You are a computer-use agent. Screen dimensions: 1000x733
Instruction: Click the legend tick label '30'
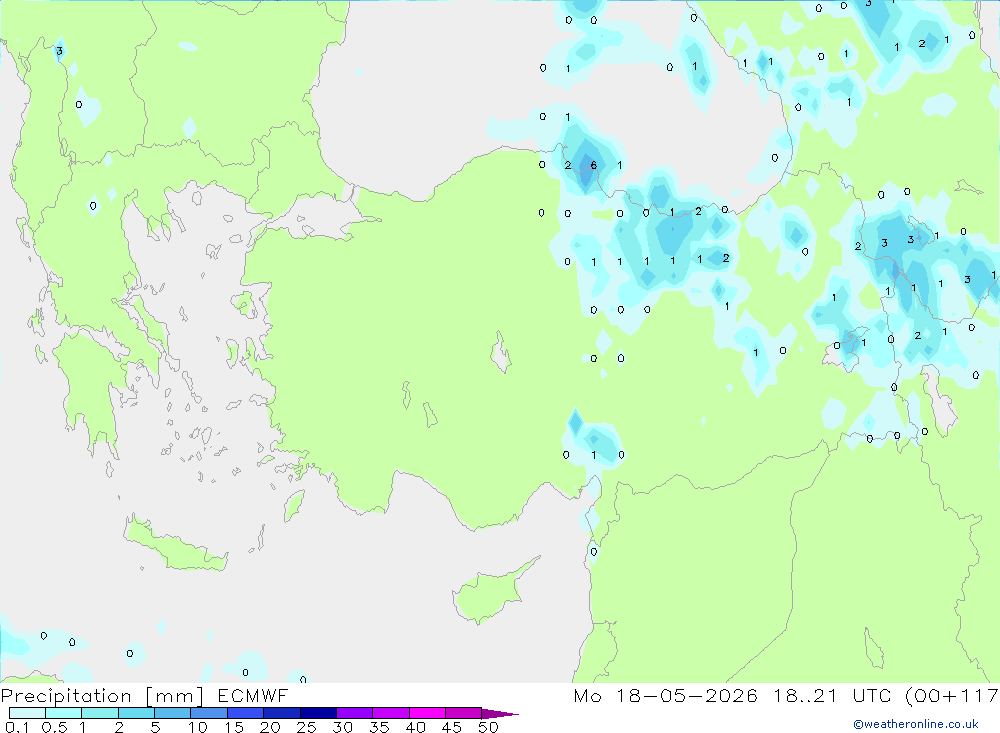343,727
